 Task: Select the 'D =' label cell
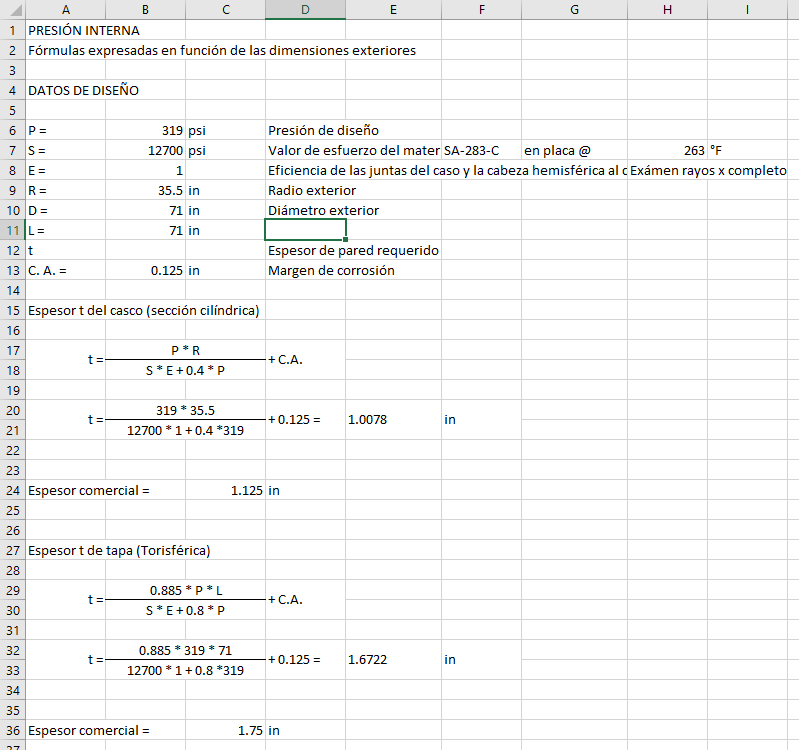(x=65, y=210)
